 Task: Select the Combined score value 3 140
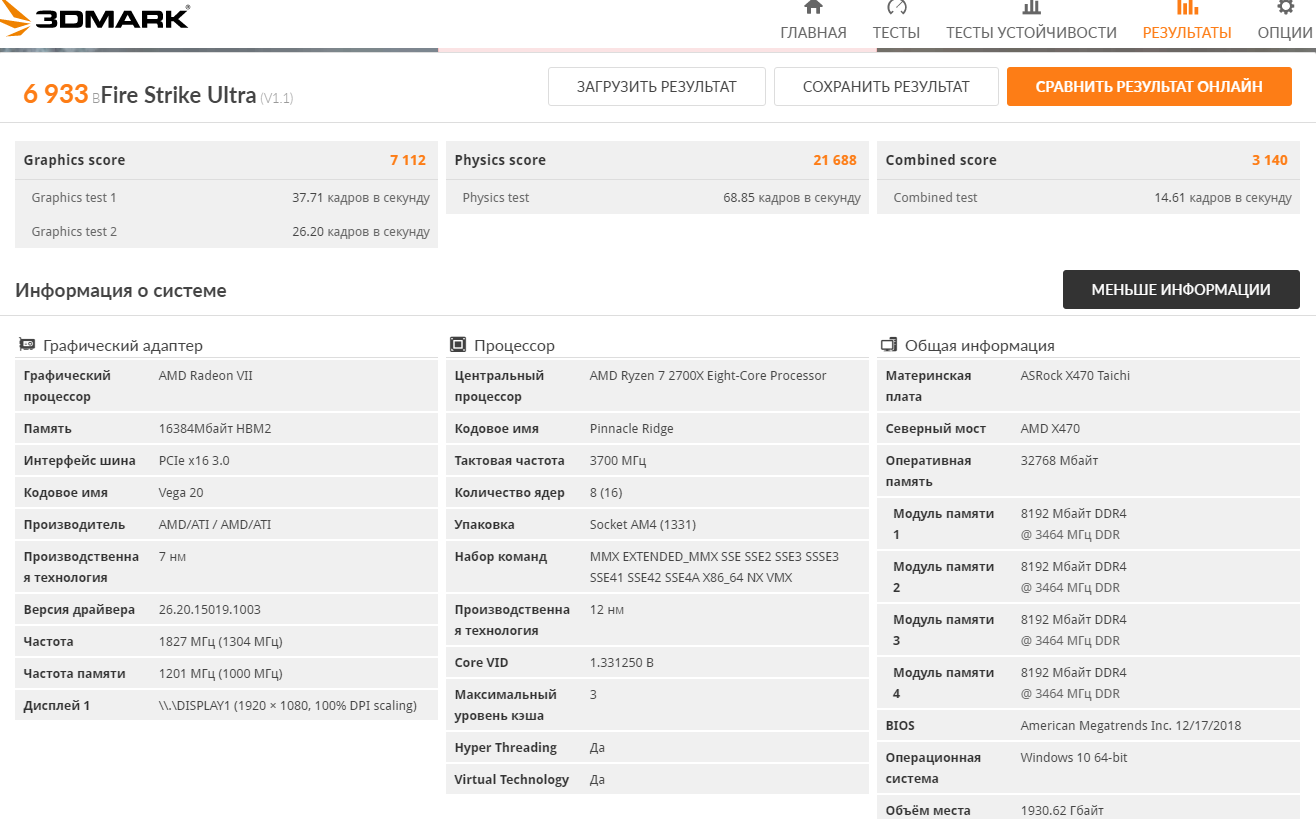[1270, 160]
